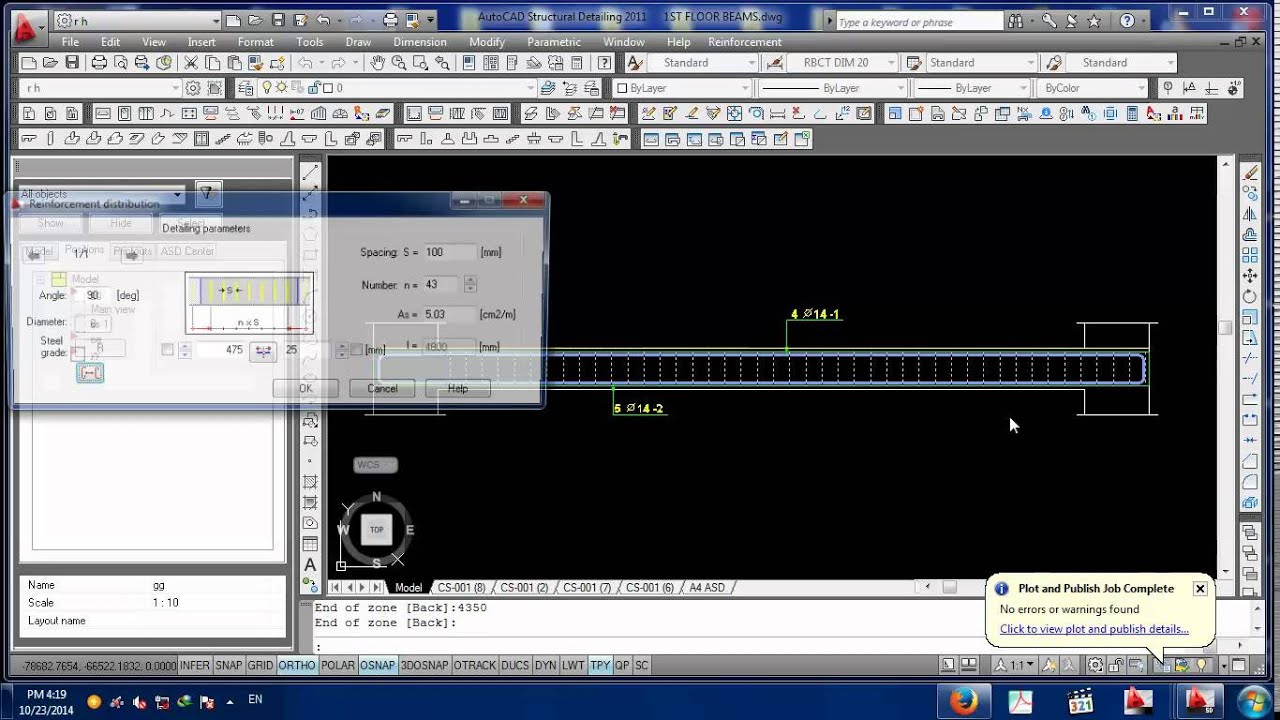The width and height of the screenshot is (1280, 720).
Task: Toggle DYN dynamic input in the status bar
Action: pos(545,665)
